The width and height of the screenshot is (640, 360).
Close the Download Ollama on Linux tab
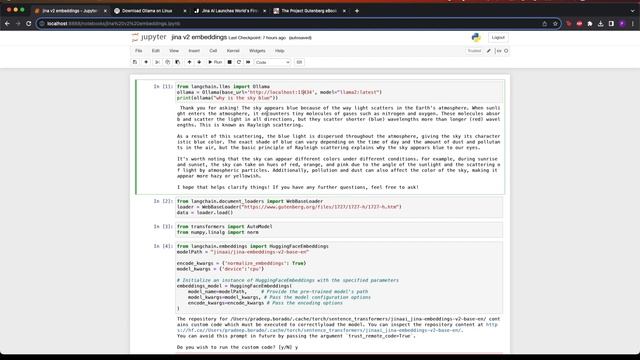(184, 11)
